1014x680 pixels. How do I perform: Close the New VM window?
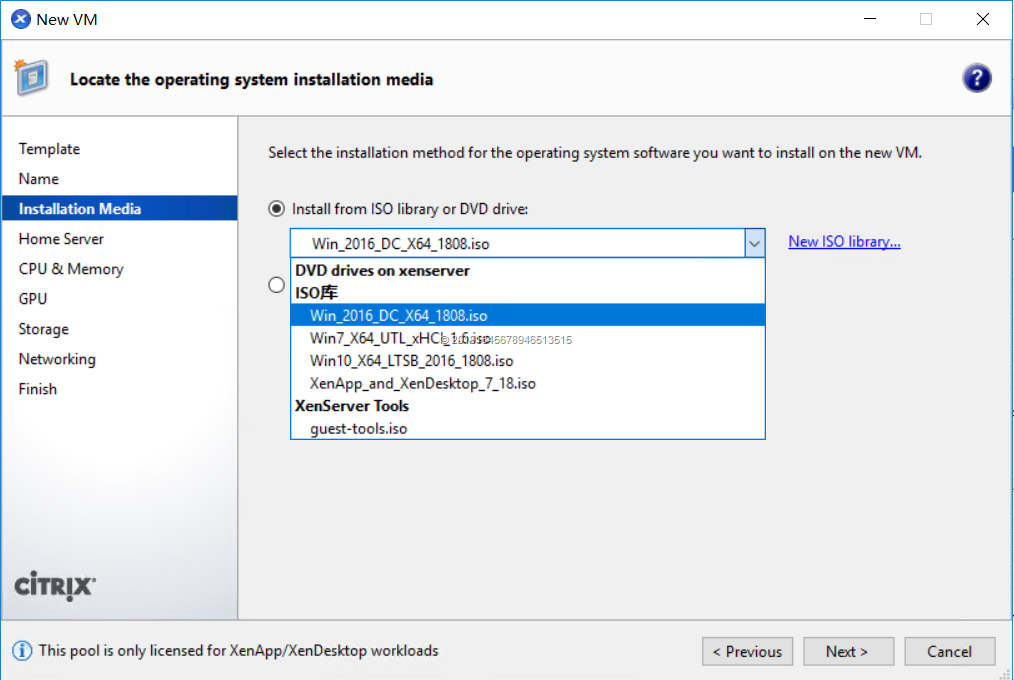982,19
